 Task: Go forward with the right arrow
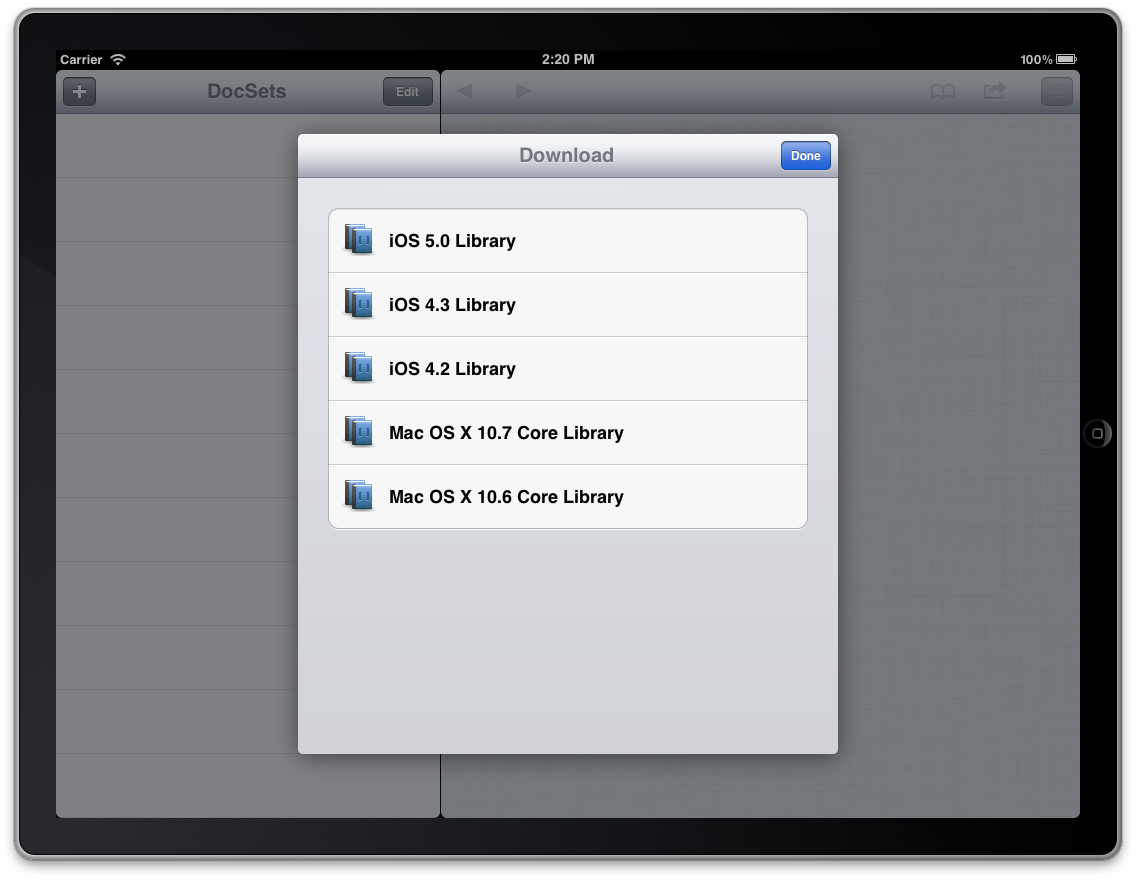tap(522, 91)
